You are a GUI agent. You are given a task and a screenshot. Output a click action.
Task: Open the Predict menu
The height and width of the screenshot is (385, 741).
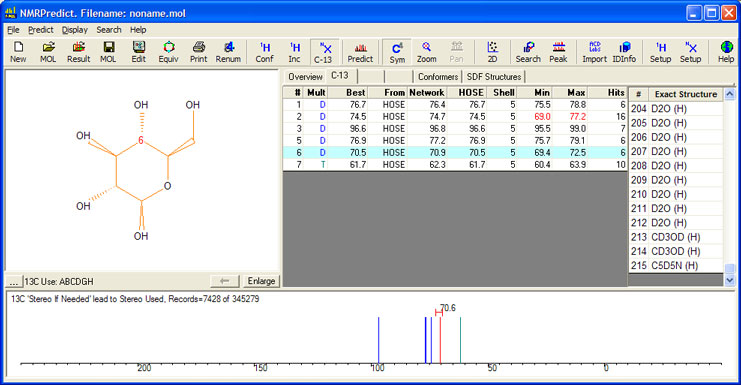(x=41, y=30)
